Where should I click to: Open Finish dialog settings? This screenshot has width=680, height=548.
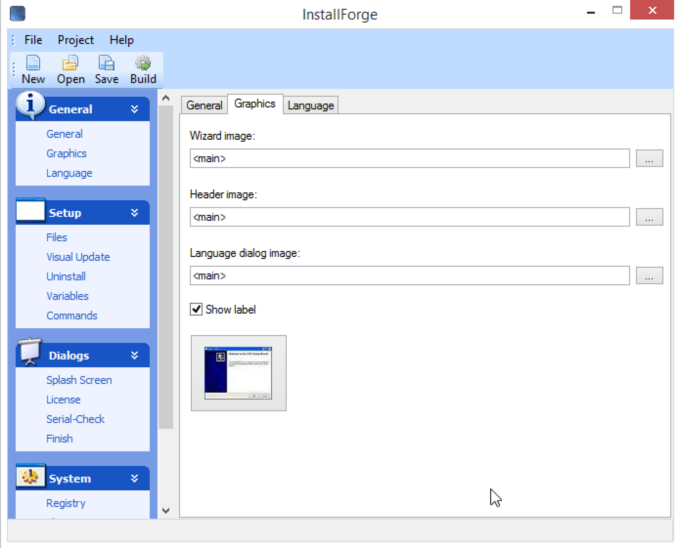[59, 439]
